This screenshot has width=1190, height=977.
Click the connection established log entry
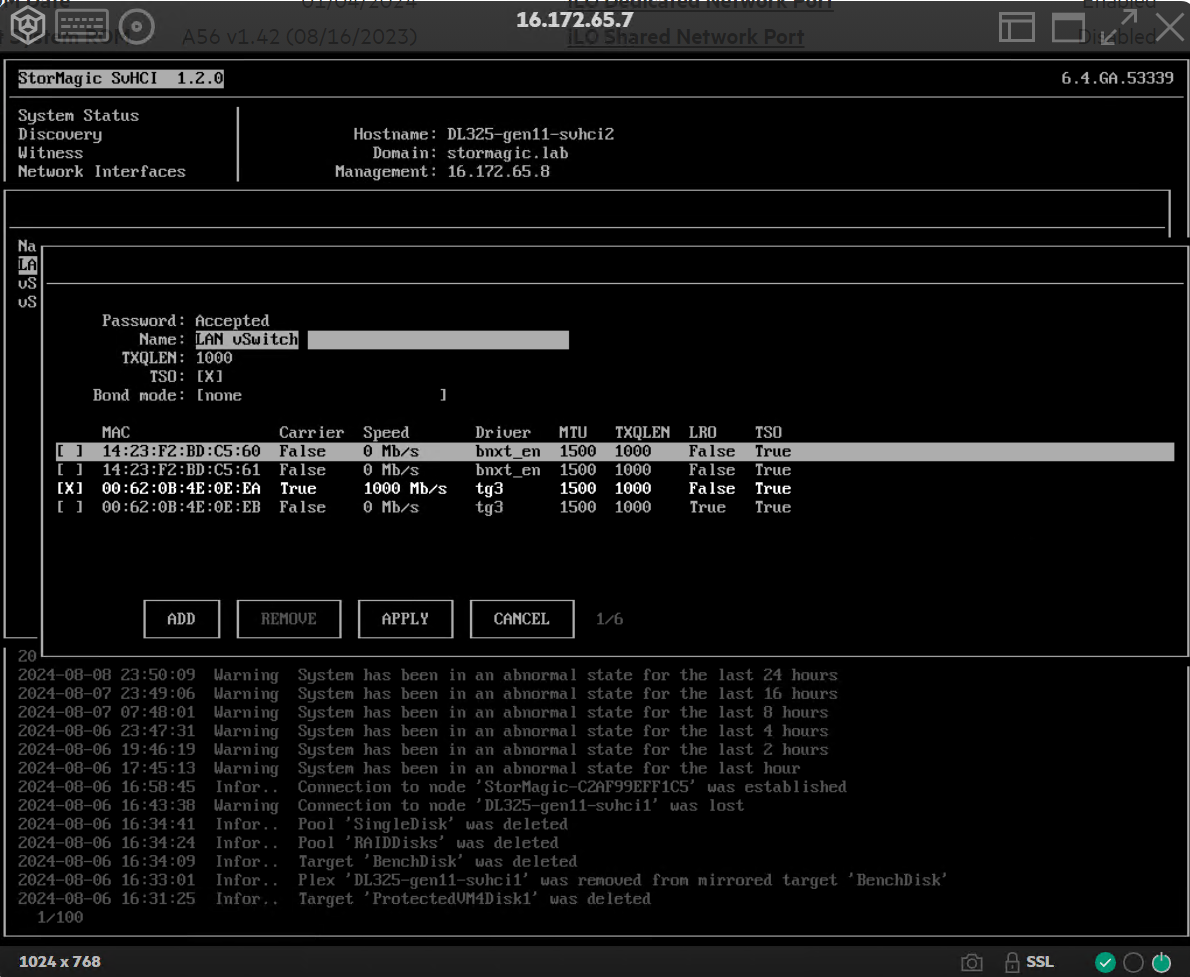click(x=432, y=787)
